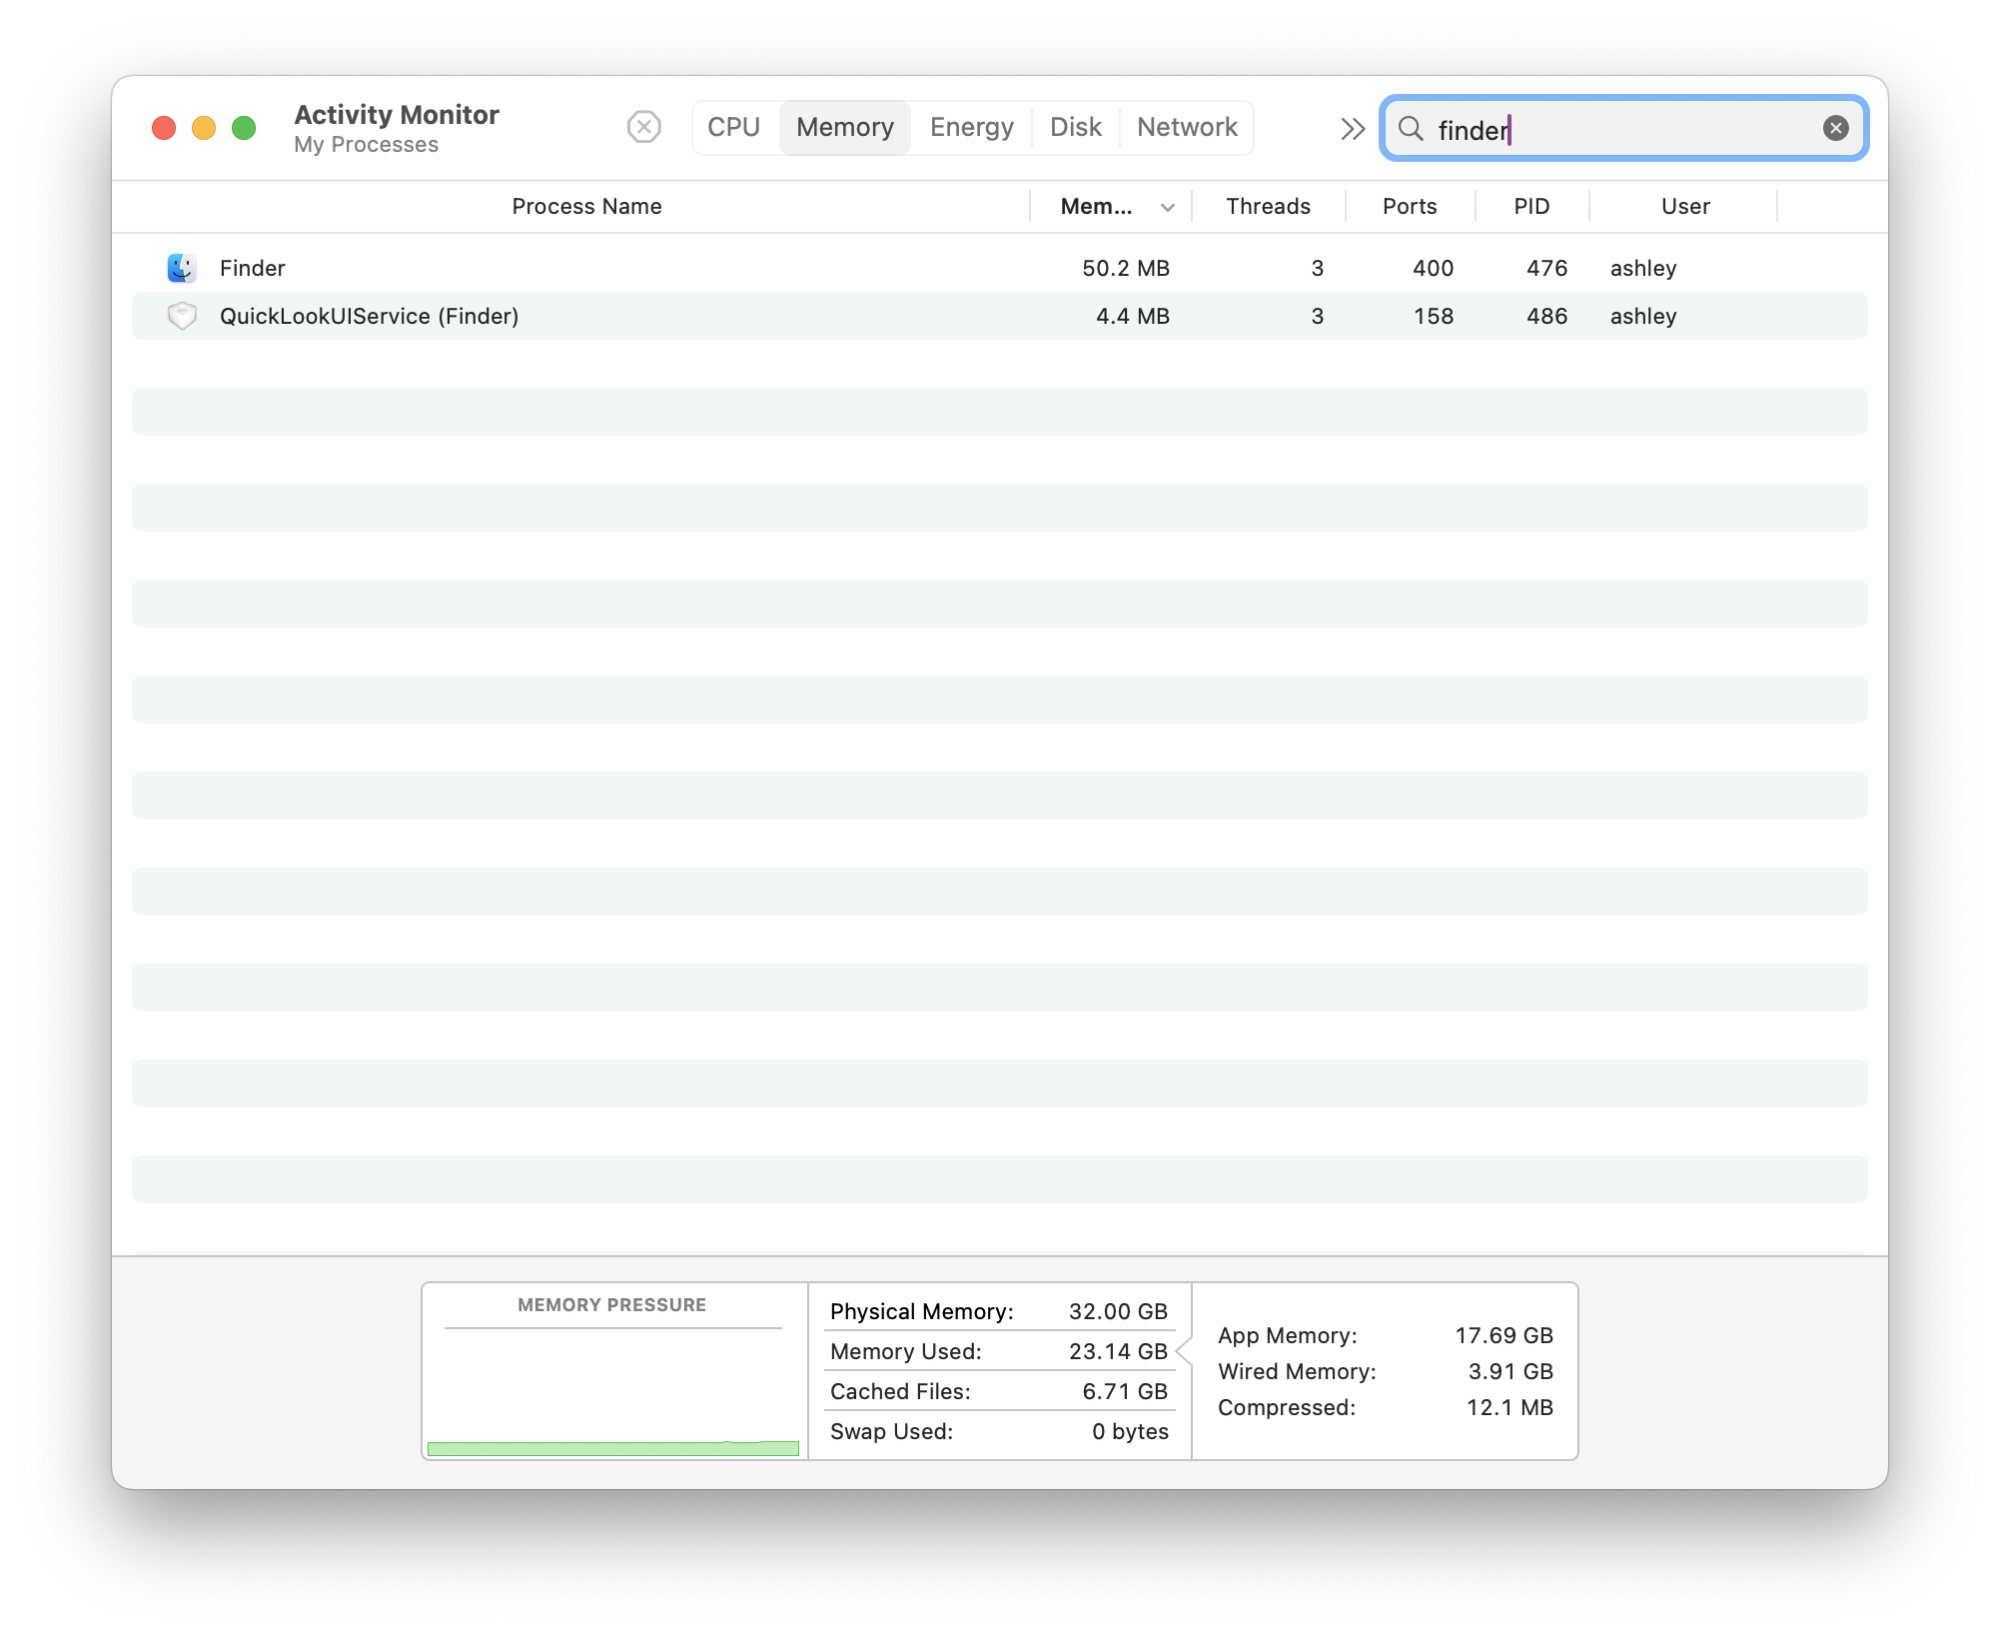Click the Finder app icon in list
Screen dimensions: 2000x1637
click(x=181, y=268)
